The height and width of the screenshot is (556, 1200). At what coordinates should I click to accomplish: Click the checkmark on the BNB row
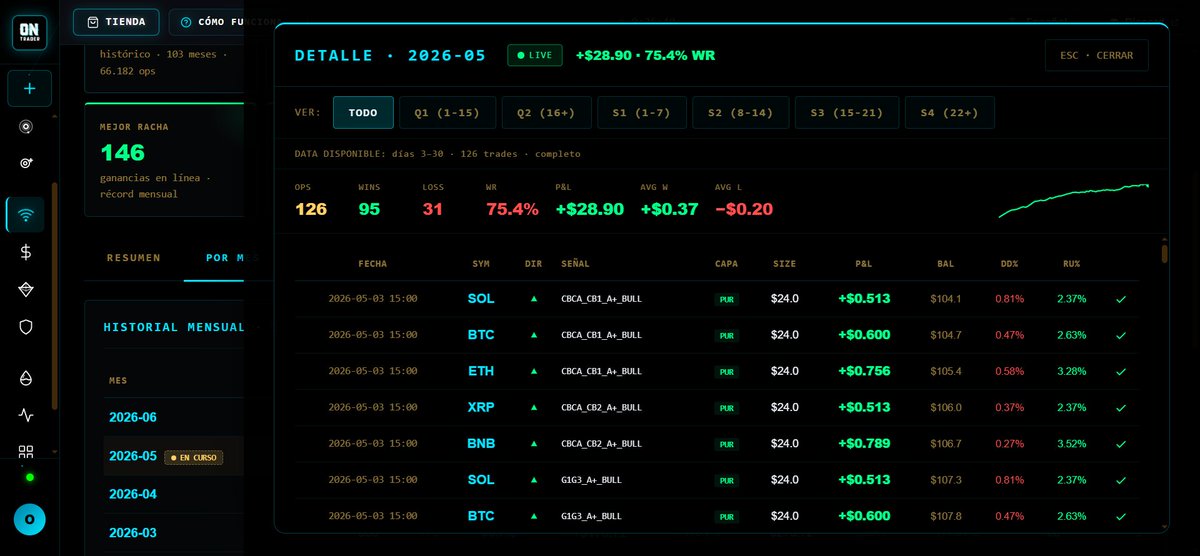point(1121,443)
